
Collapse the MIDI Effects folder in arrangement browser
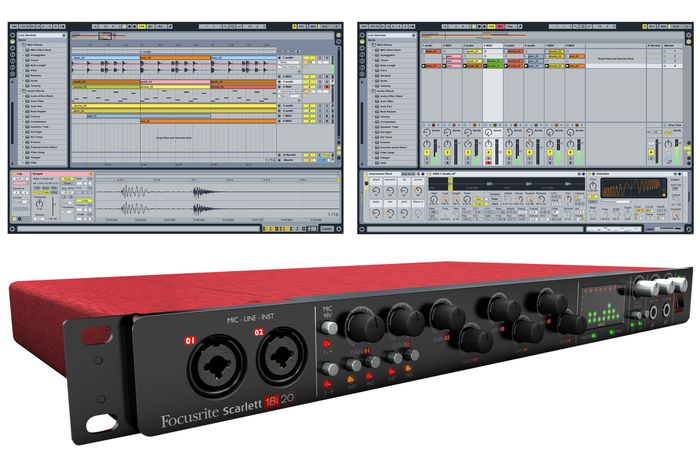(20, 45)
